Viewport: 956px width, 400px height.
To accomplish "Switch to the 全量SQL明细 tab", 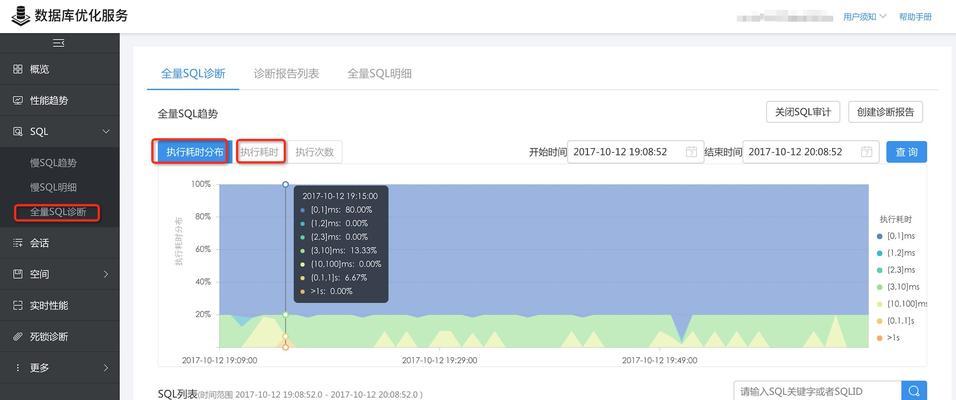I will coord(380,74).
